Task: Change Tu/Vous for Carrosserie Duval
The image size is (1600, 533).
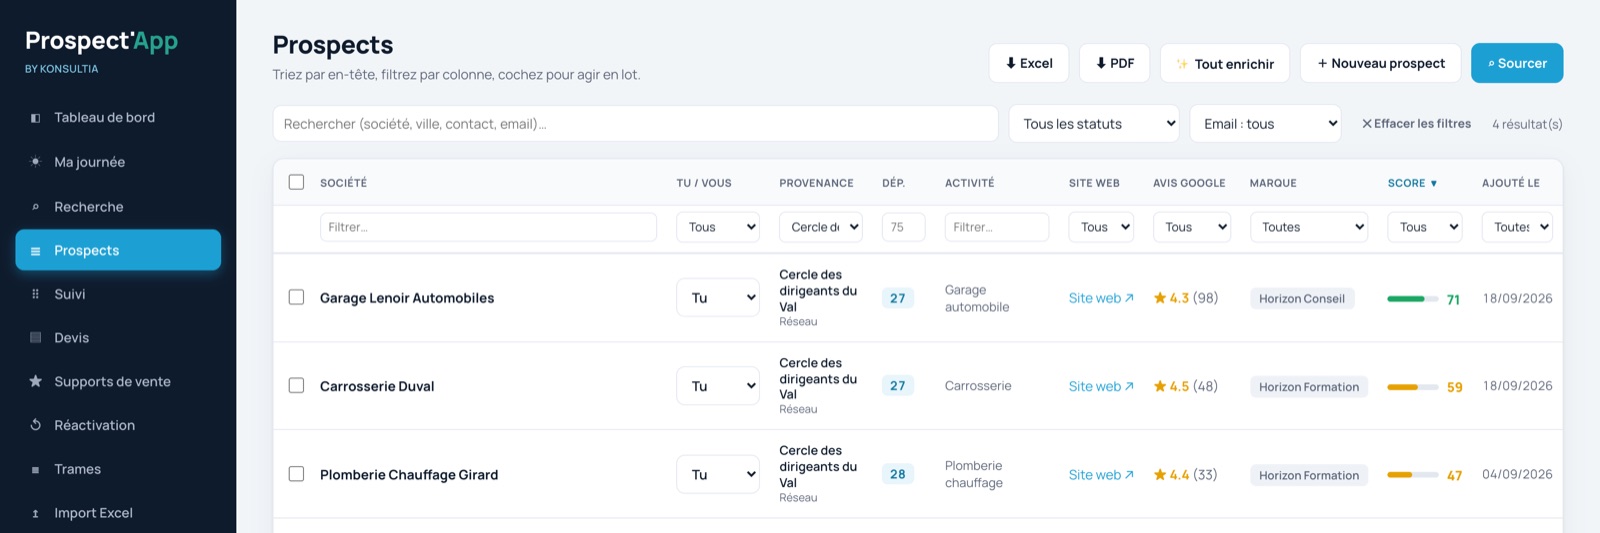Action: 718,386
